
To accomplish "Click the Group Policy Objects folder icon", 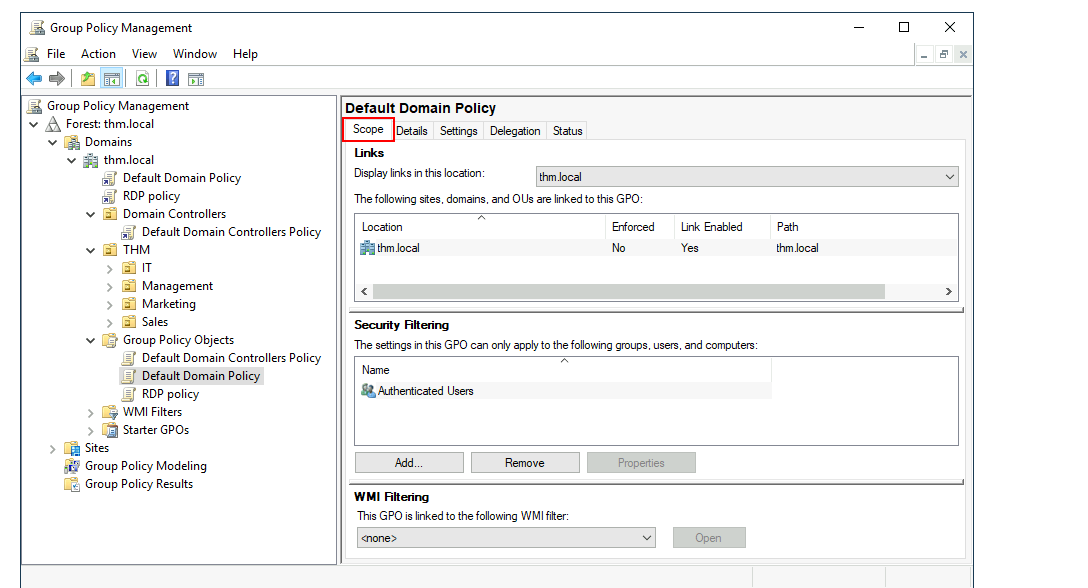I will pyautogui.click(x=110, y=340).
